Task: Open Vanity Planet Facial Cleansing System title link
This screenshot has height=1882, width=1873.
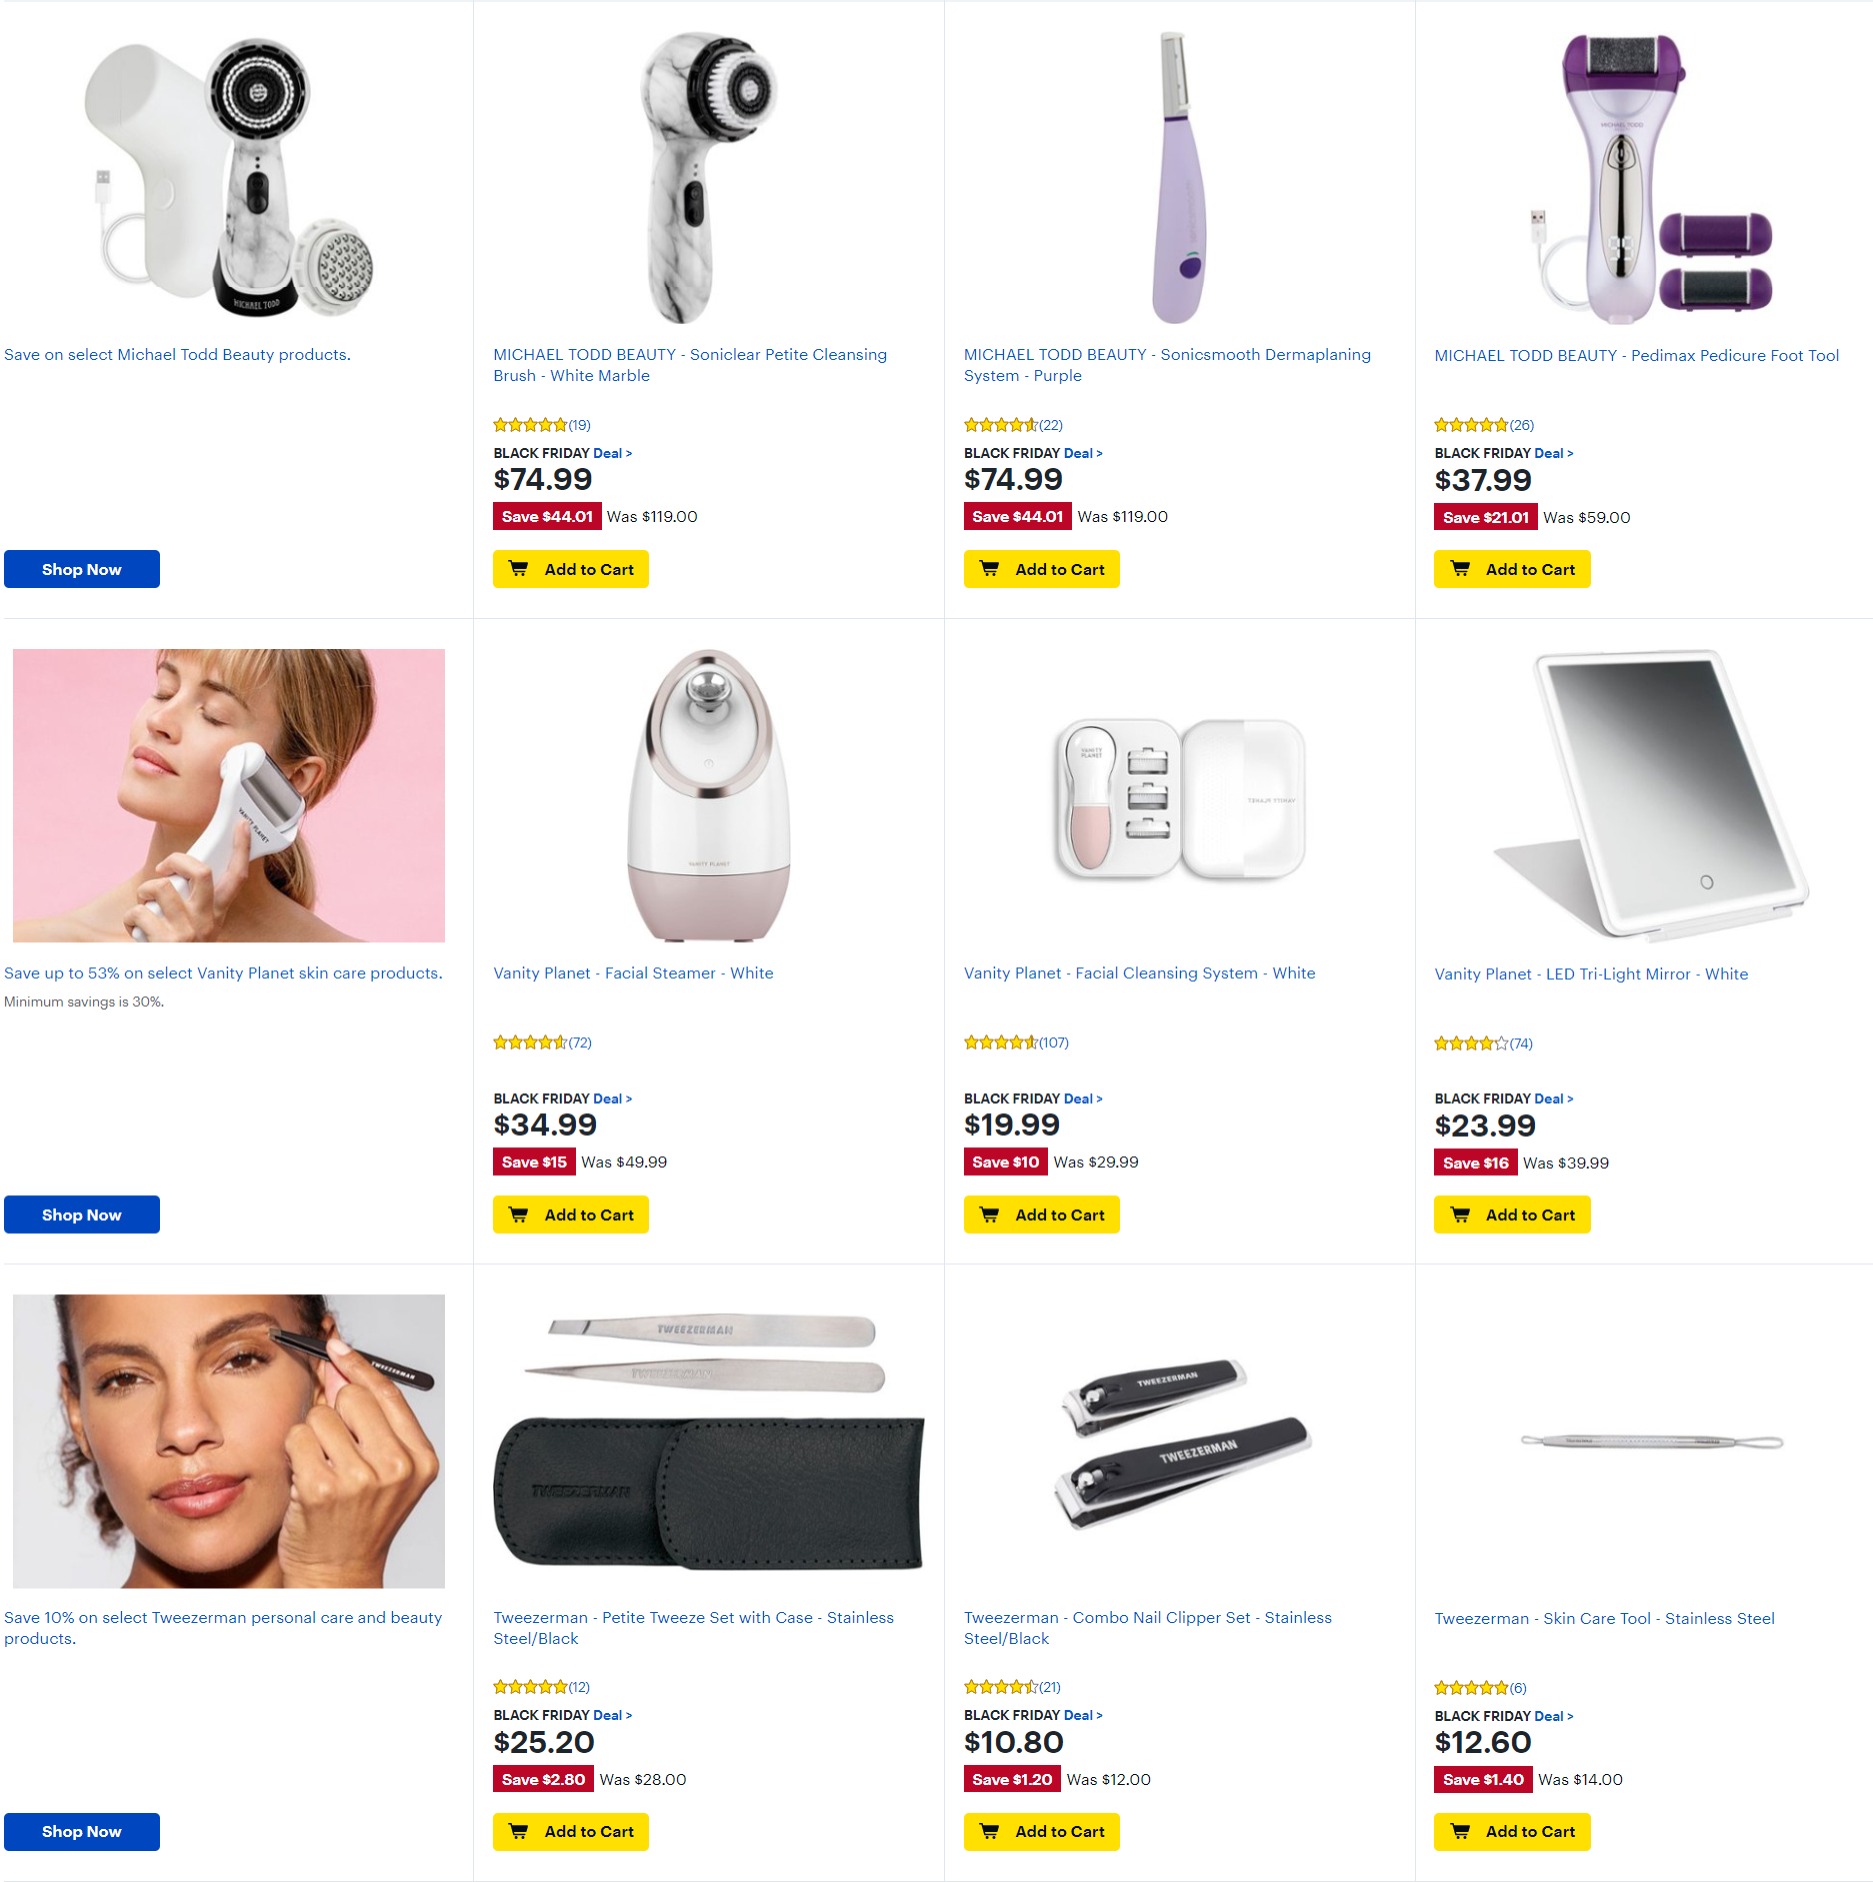Action: (x=1139, y=973)
